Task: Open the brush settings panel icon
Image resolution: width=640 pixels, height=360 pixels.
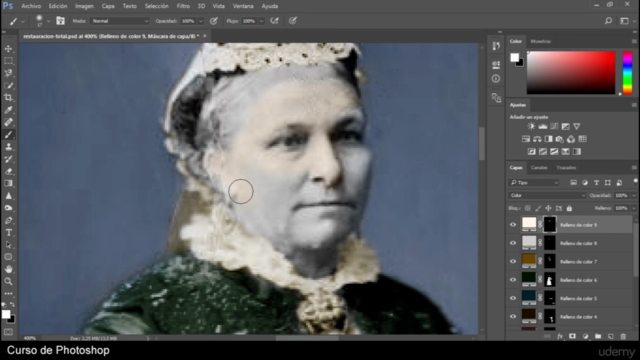Action: tap(60, 21)
